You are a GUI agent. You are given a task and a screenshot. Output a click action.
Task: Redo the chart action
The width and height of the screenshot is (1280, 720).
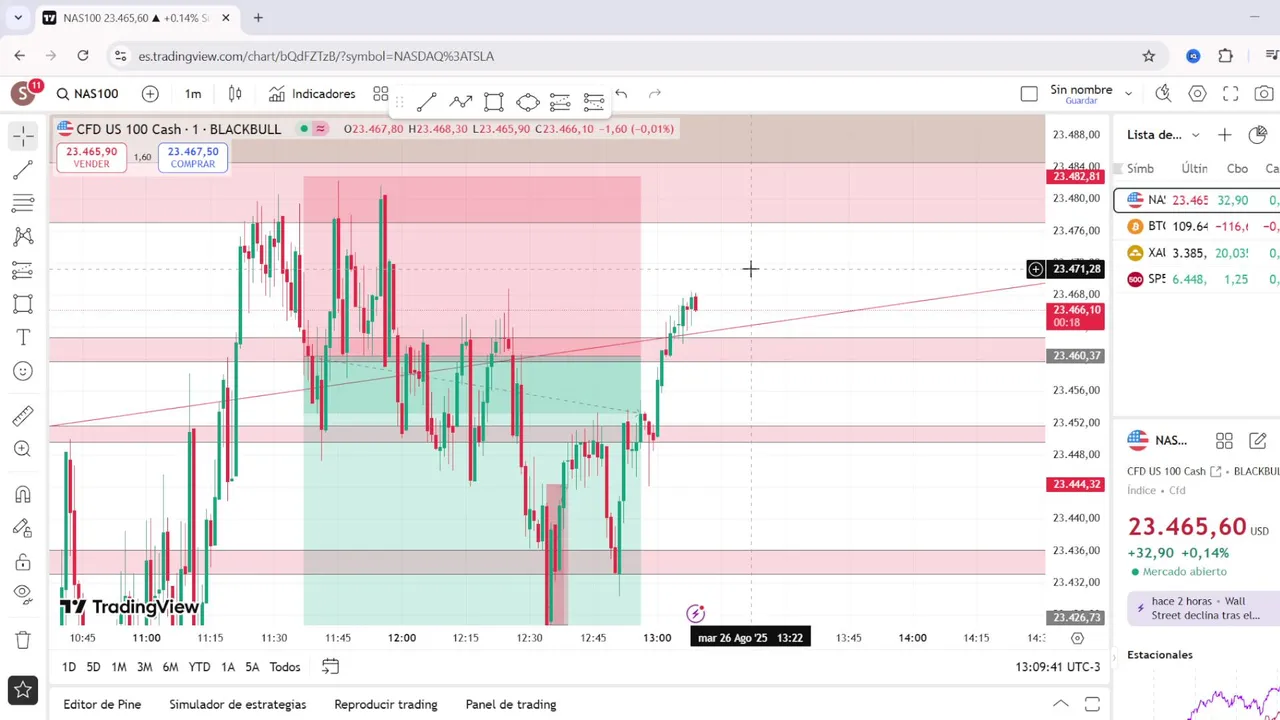(655, 94)
